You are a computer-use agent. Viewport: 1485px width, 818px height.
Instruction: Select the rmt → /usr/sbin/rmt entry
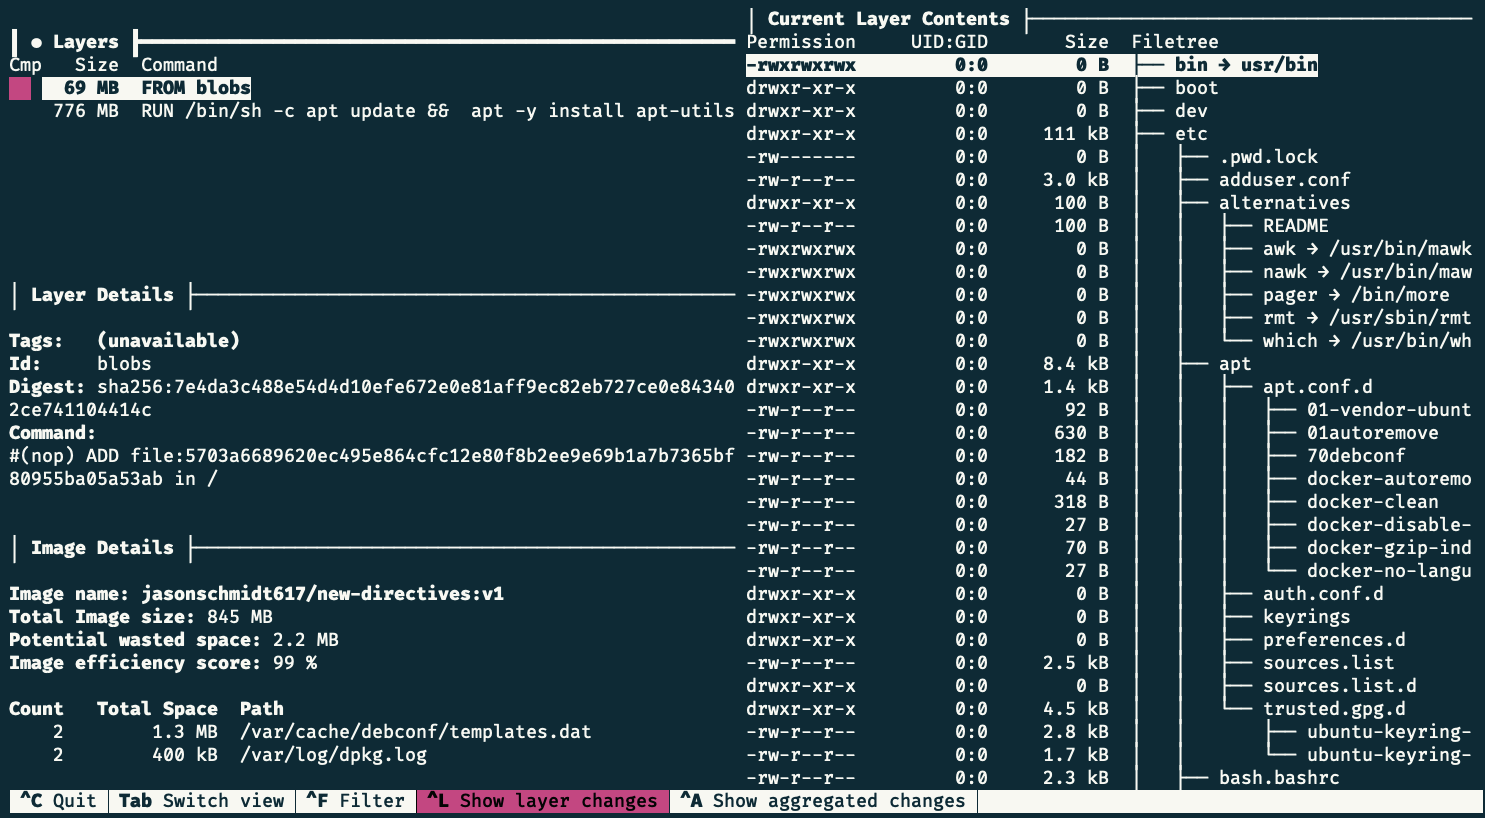(x=1367, y=318)
